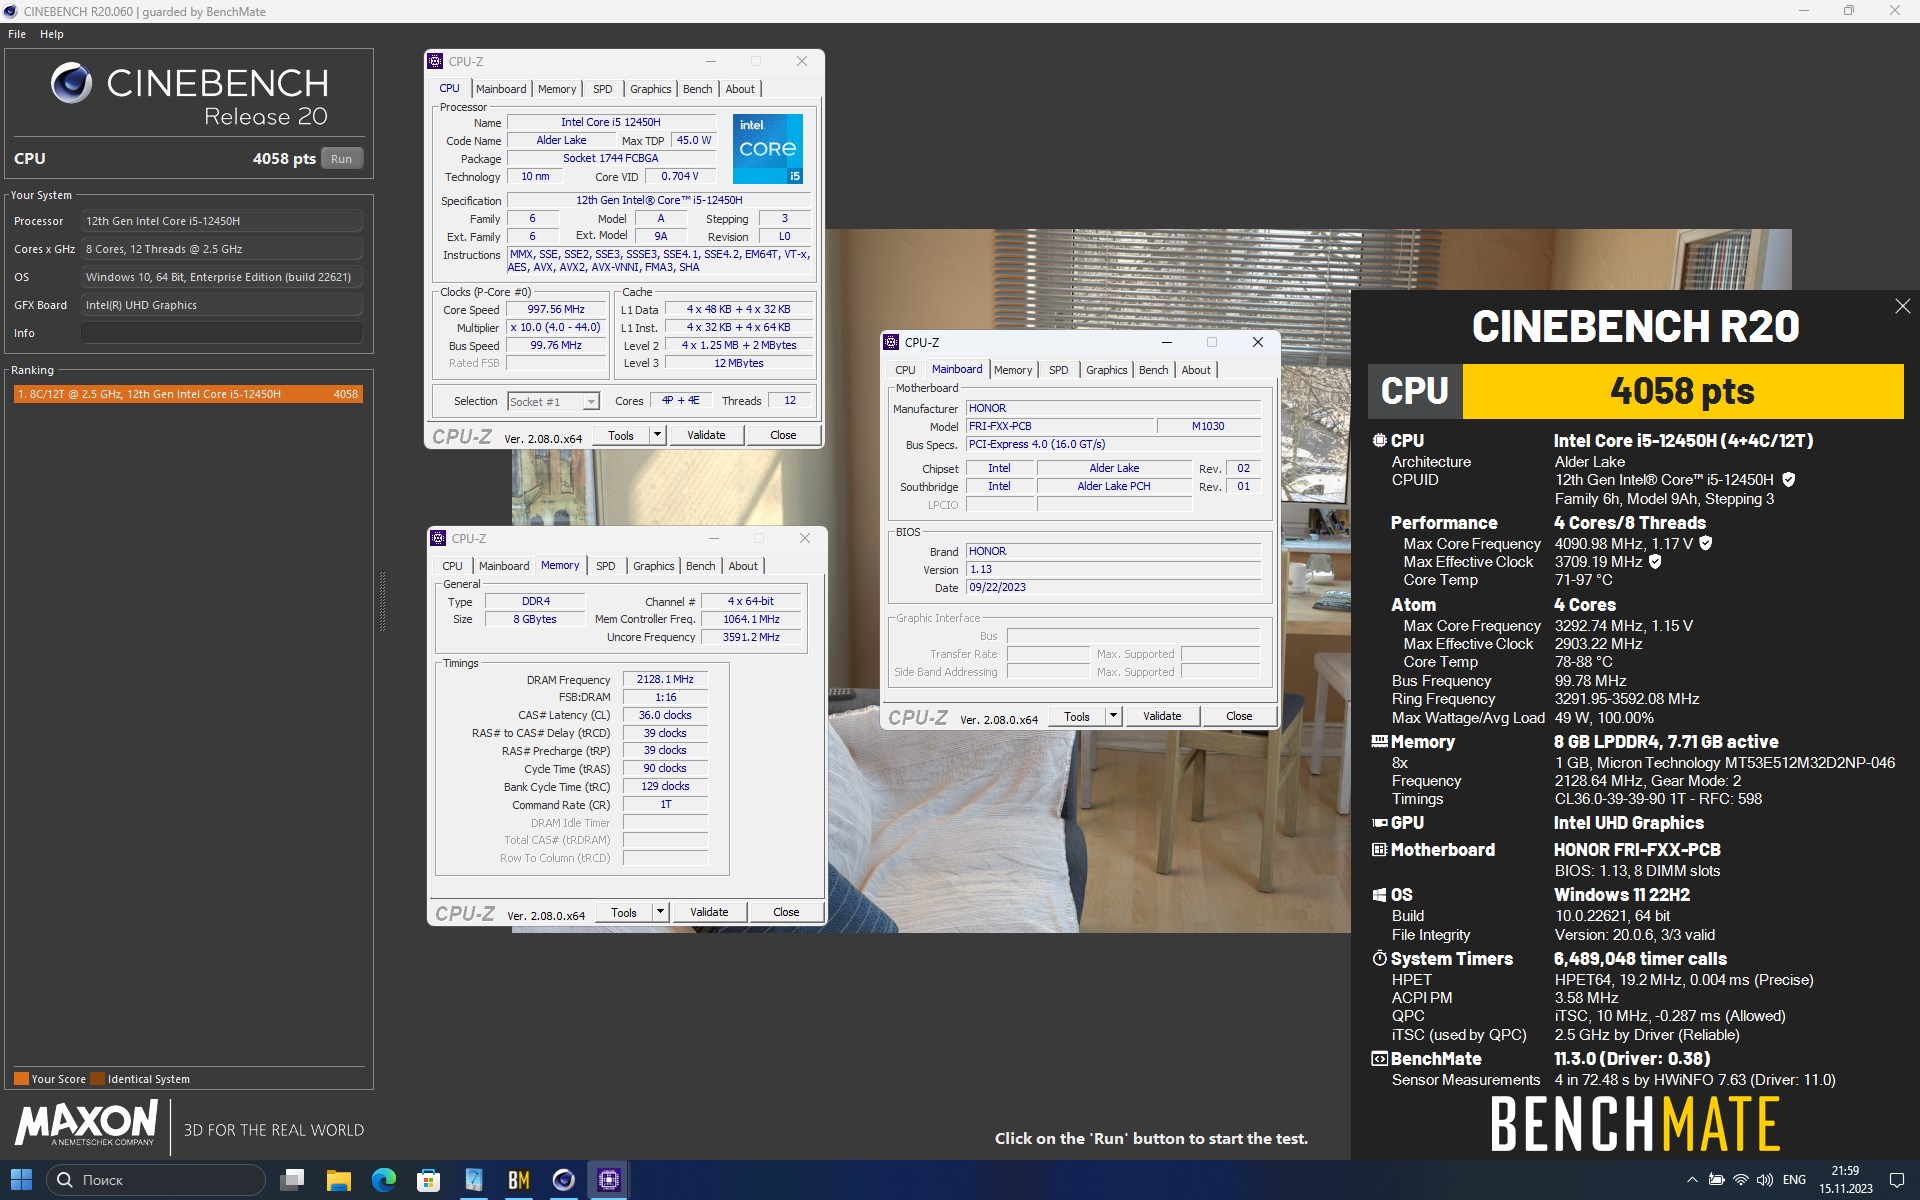Click the dotted handle beside the Cinebench sidebar
This screenshot has width=1920, height=1200.
382,601
